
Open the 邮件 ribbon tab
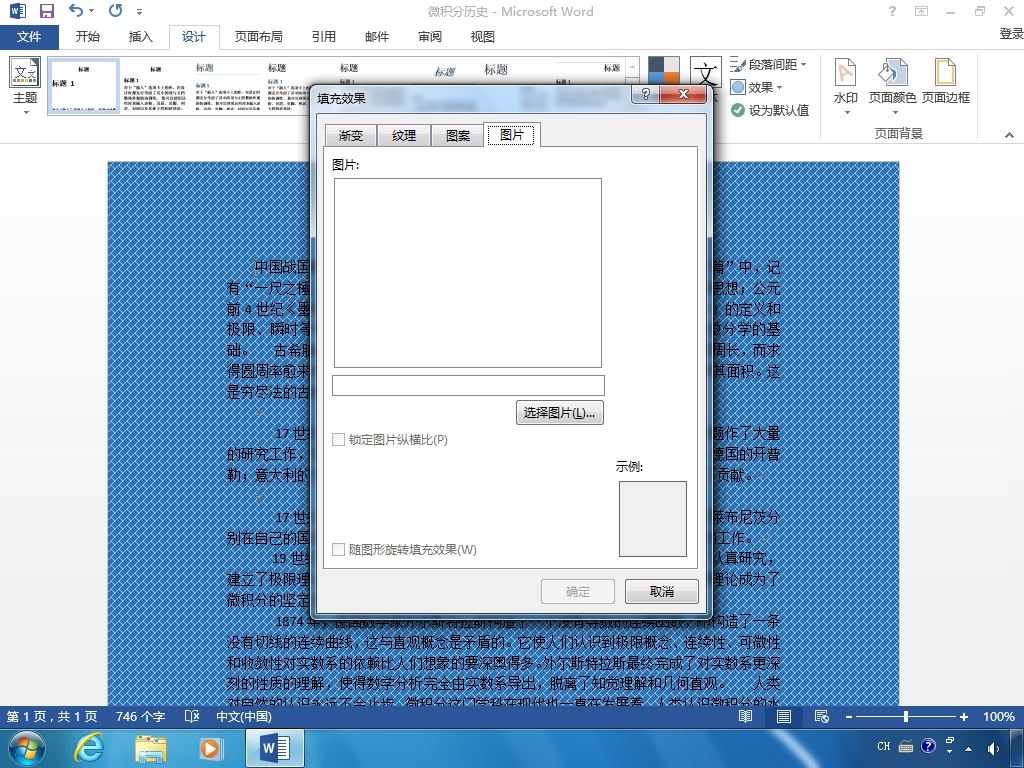(x=377, y=37)
